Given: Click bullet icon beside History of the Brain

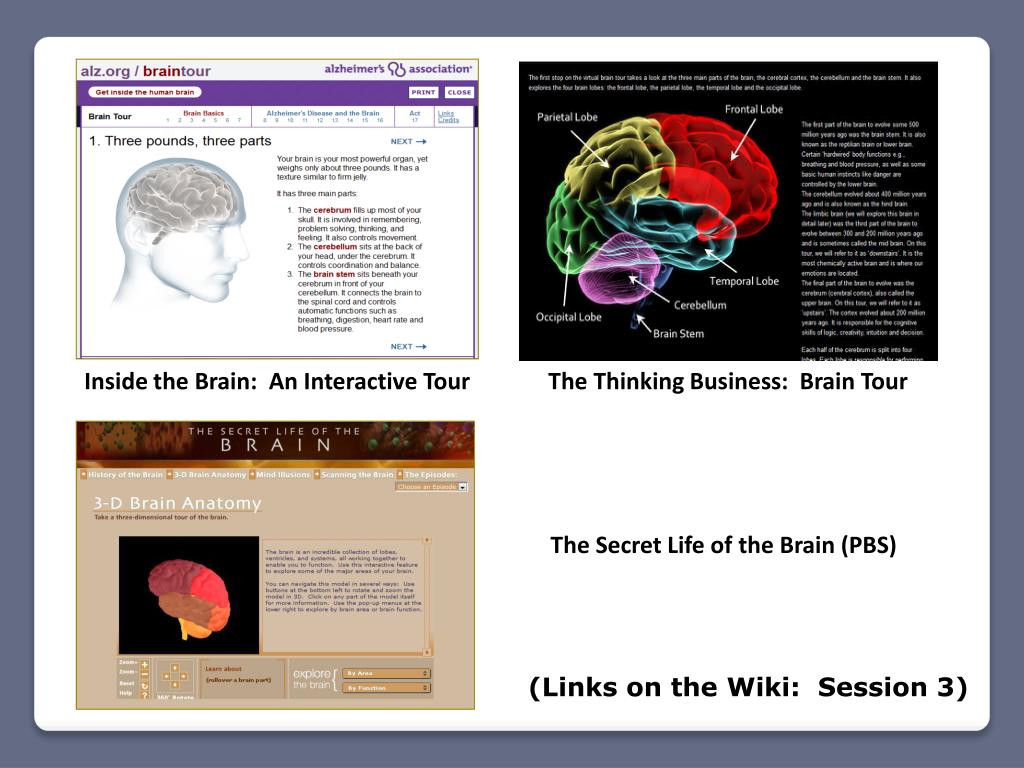Looking at the screenshot, I should (x=84, y=474).
